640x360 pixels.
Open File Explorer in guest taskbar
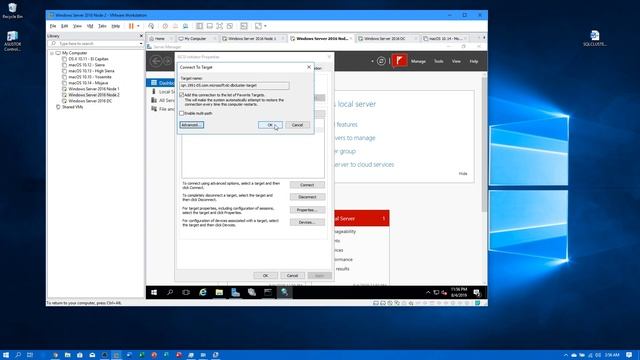(x=219, y=292)
